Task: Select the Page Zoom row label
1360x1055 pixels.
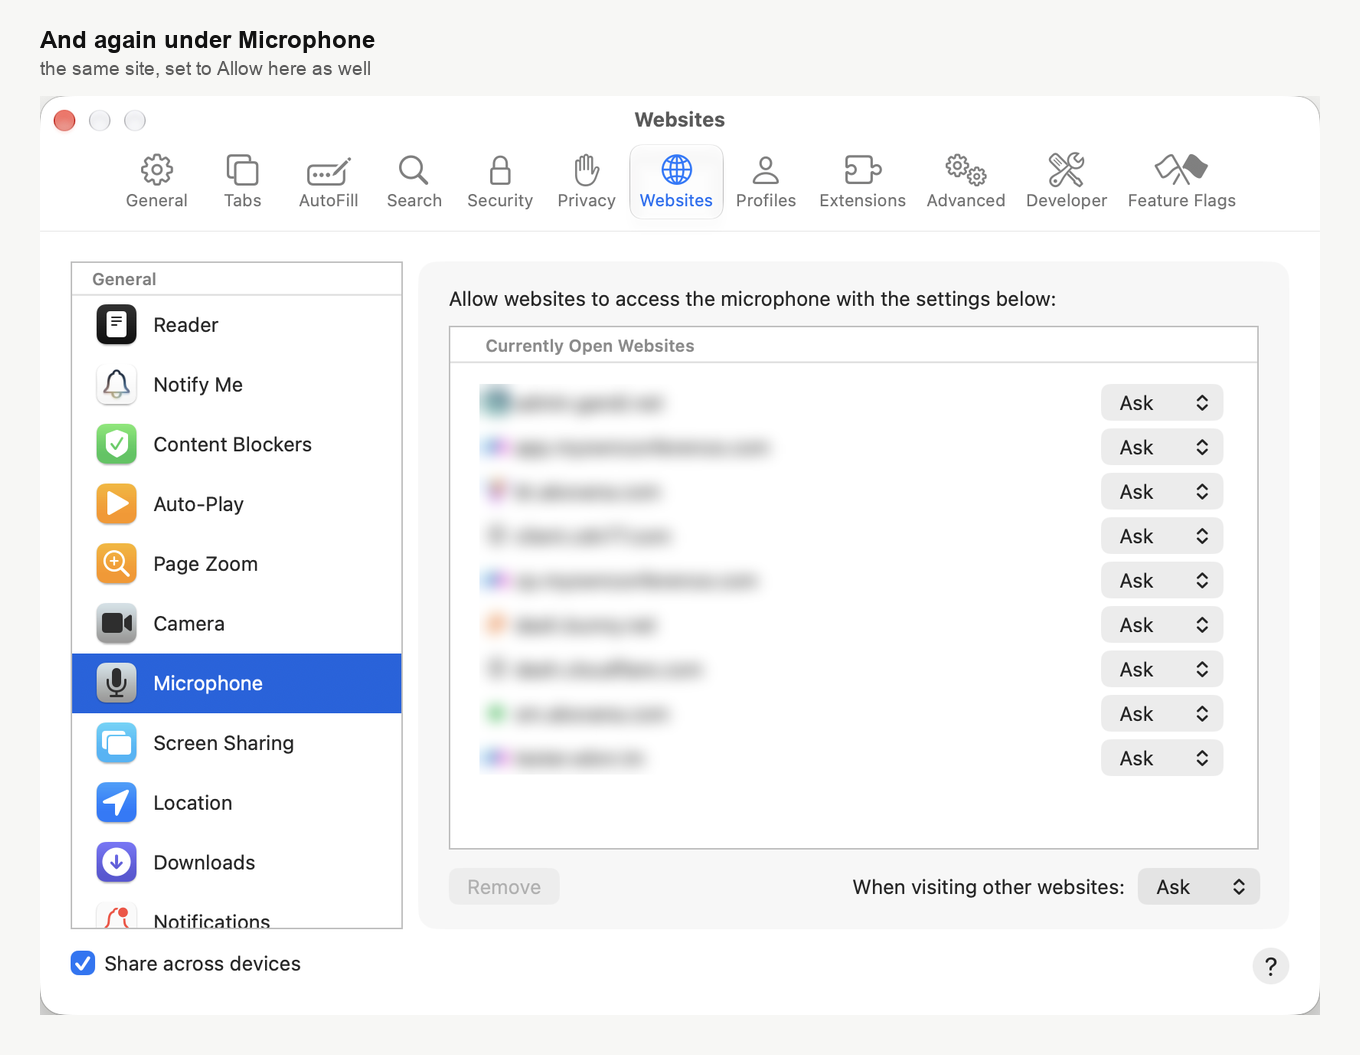Action: tap(206, 564)
